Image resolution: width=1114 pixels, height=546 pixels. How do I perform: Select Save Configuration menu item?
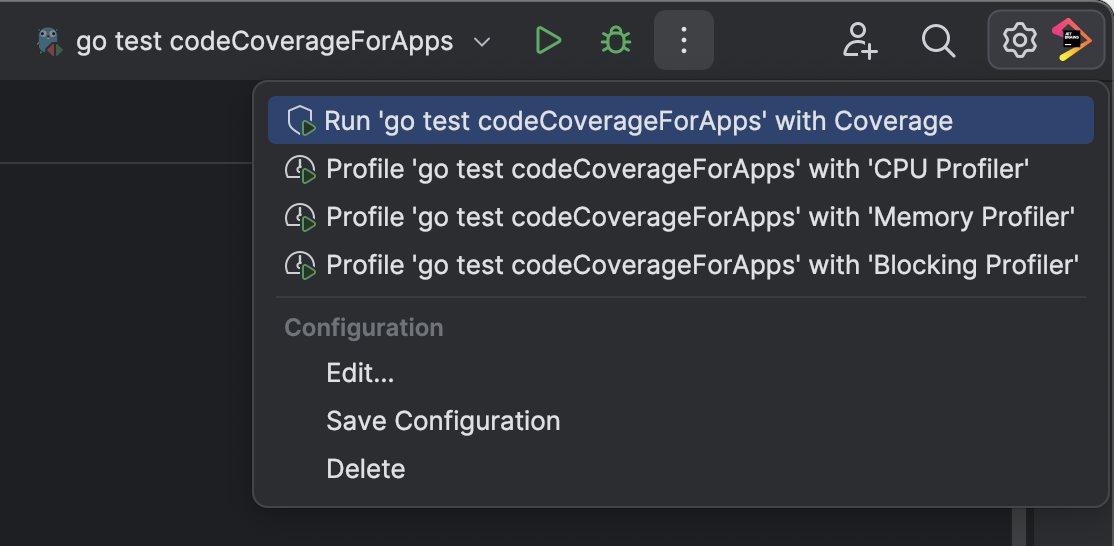(443, 421)
